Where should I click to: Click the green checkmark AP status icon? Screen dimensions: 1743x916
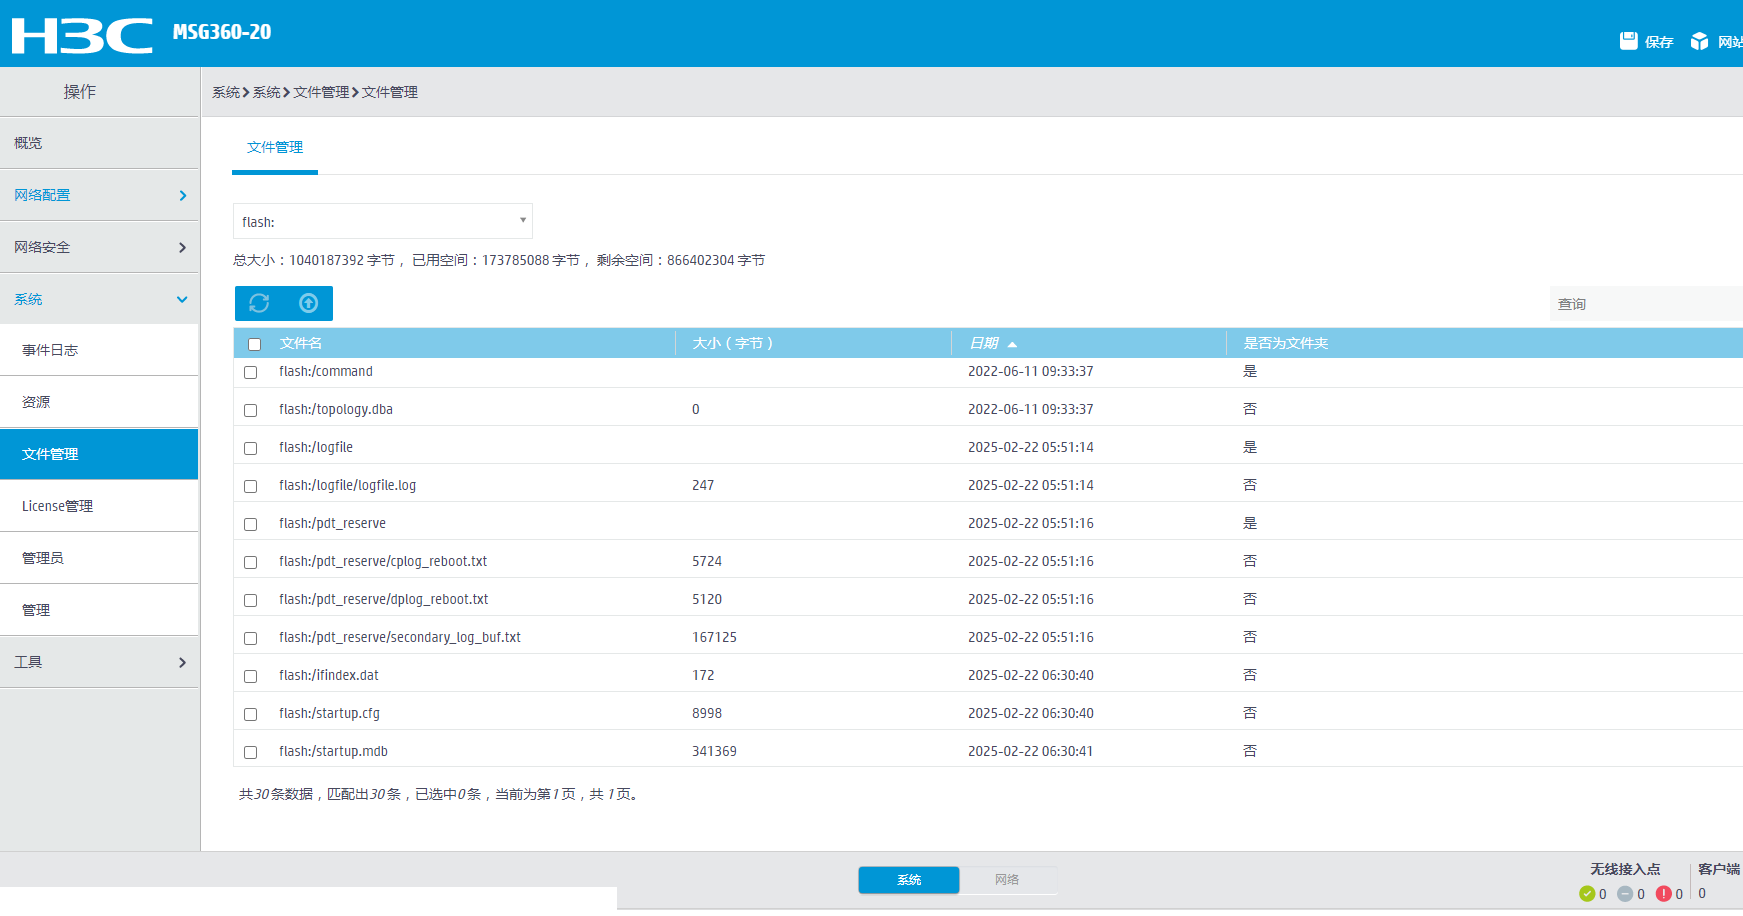click(x=1587, y=894)
